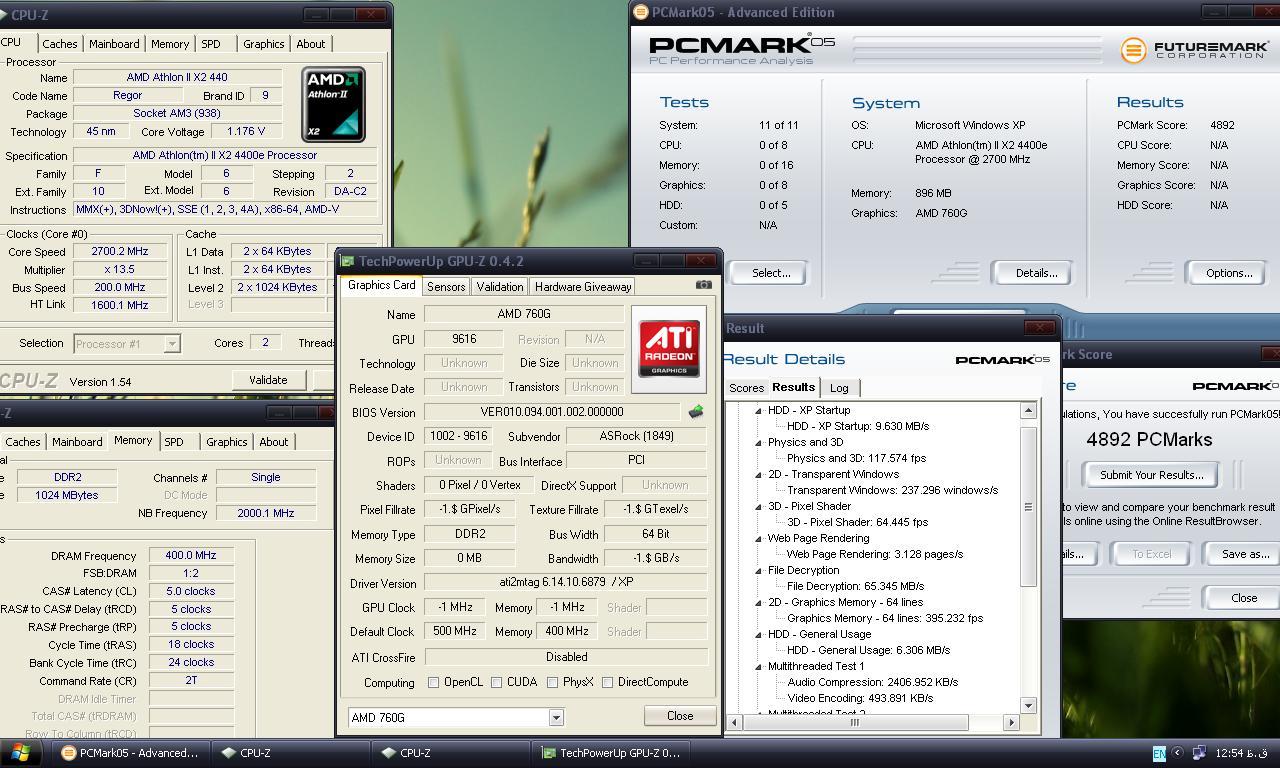1280x768 pixels.
Task: Click the PCMark05 logo in main window
Action: (742, 50)
